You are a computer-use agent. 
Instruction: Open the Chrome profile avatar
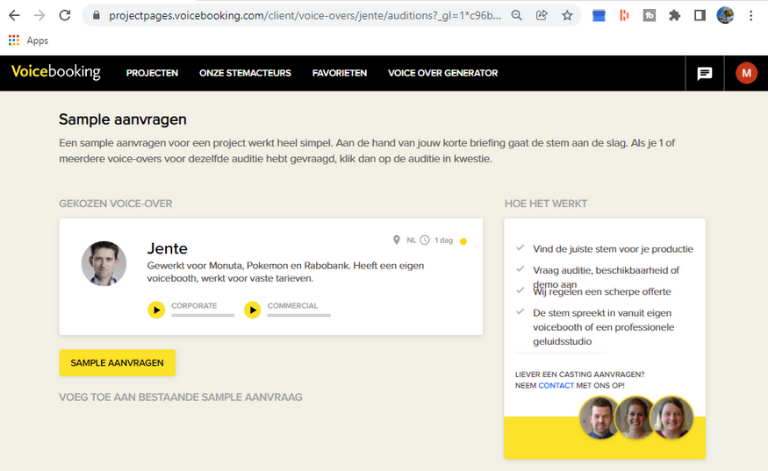[x=725, y=16]
